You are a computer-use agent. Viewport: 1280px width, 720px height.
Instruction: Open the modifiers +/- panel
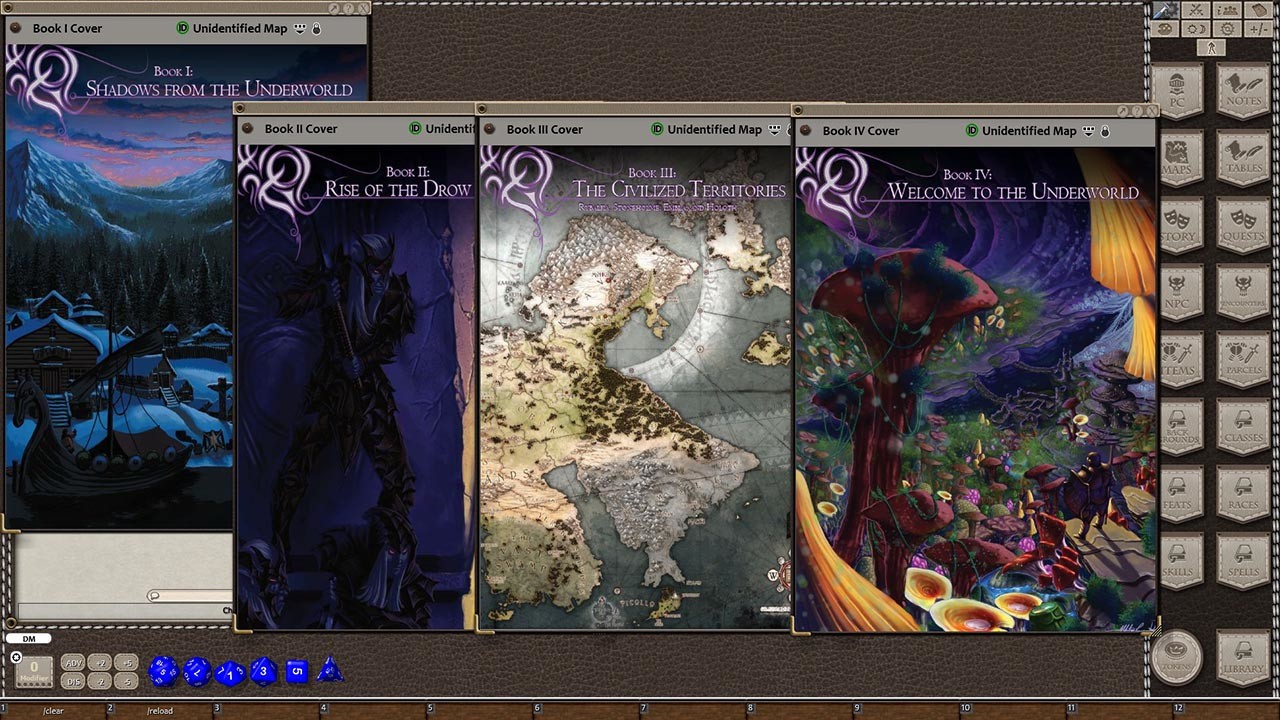tap(1259, 29)
